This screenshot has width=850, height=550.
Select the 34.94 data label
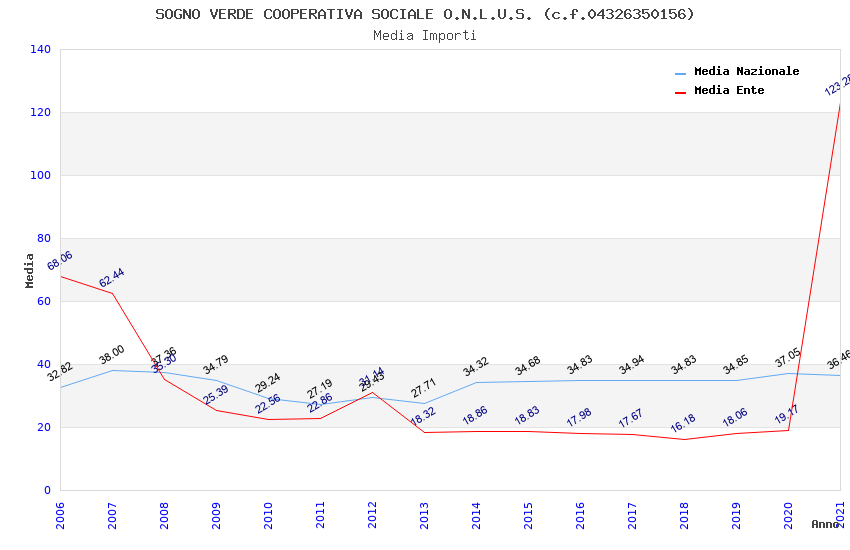632,365
